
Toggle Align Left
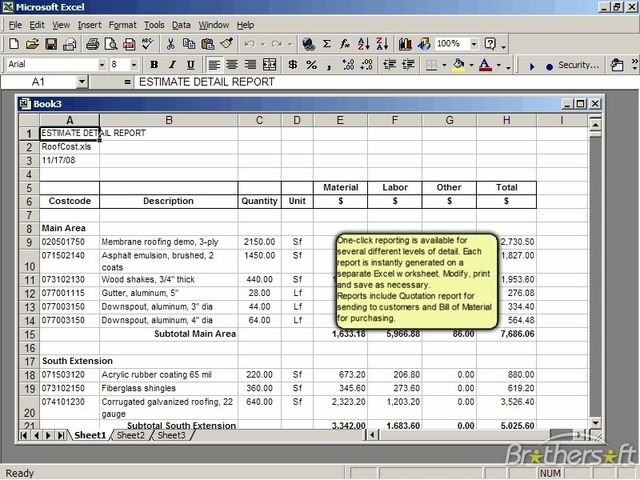click(214, 64)
